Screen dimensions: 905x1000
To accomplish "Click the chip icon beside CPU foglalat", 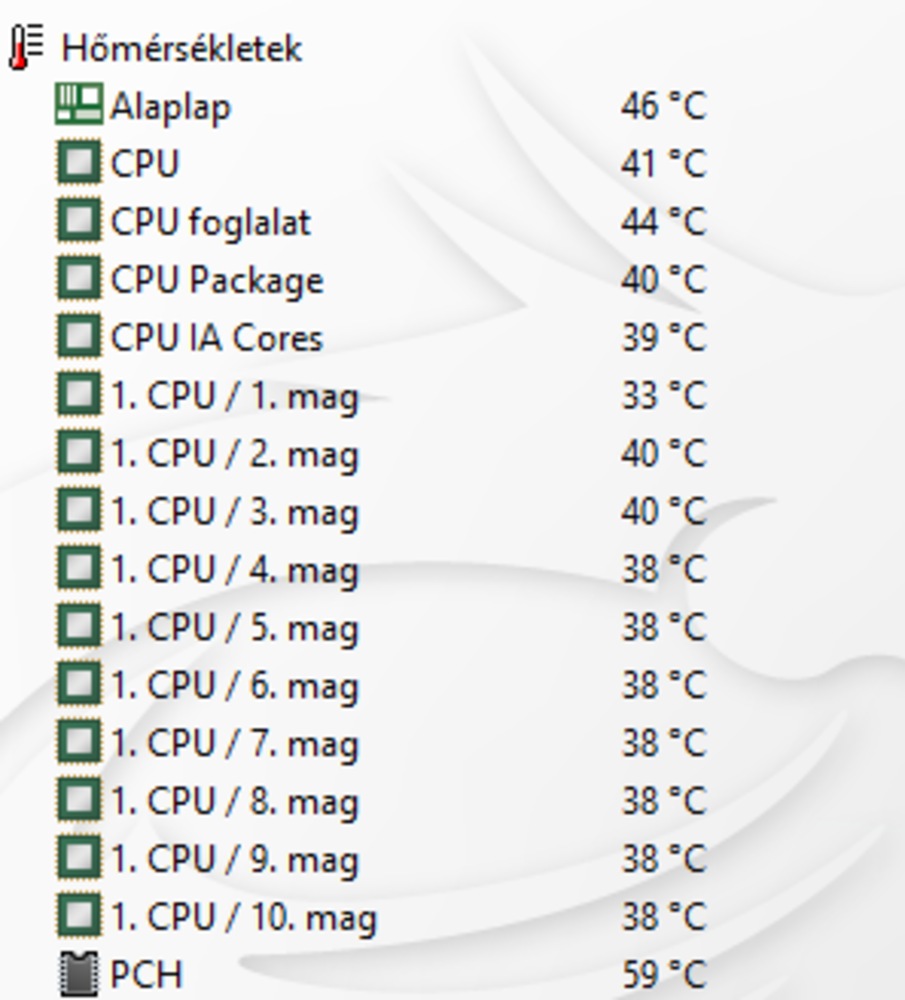I will pos(78,220).
